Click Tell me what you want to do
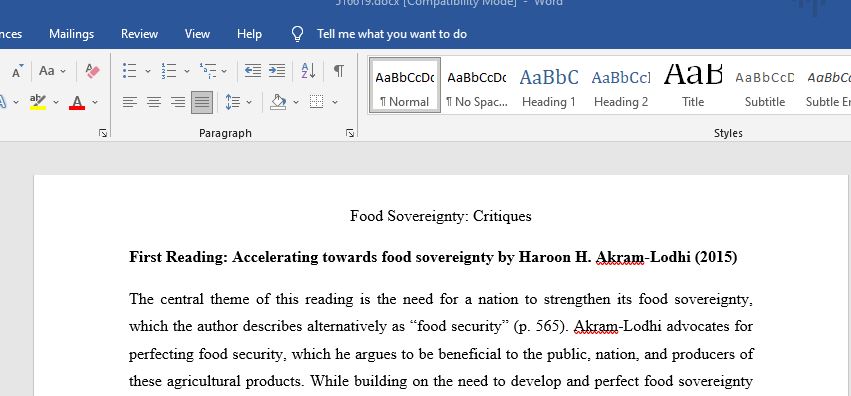Screen dimensions: 851x396 click(x=392, y=34)
